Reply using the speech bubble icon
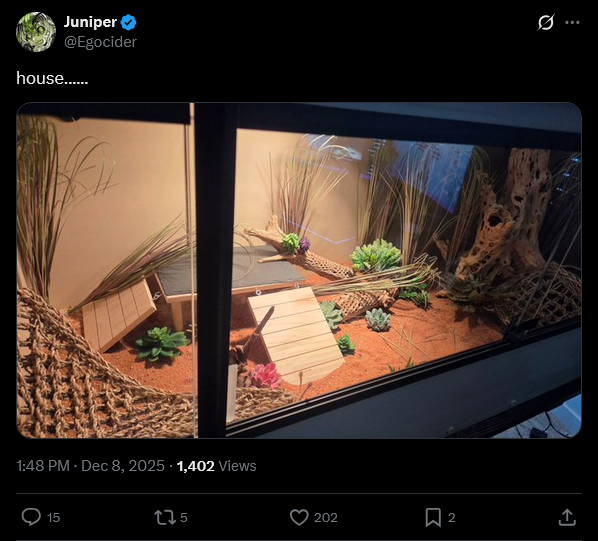 [x=31, y=517]
